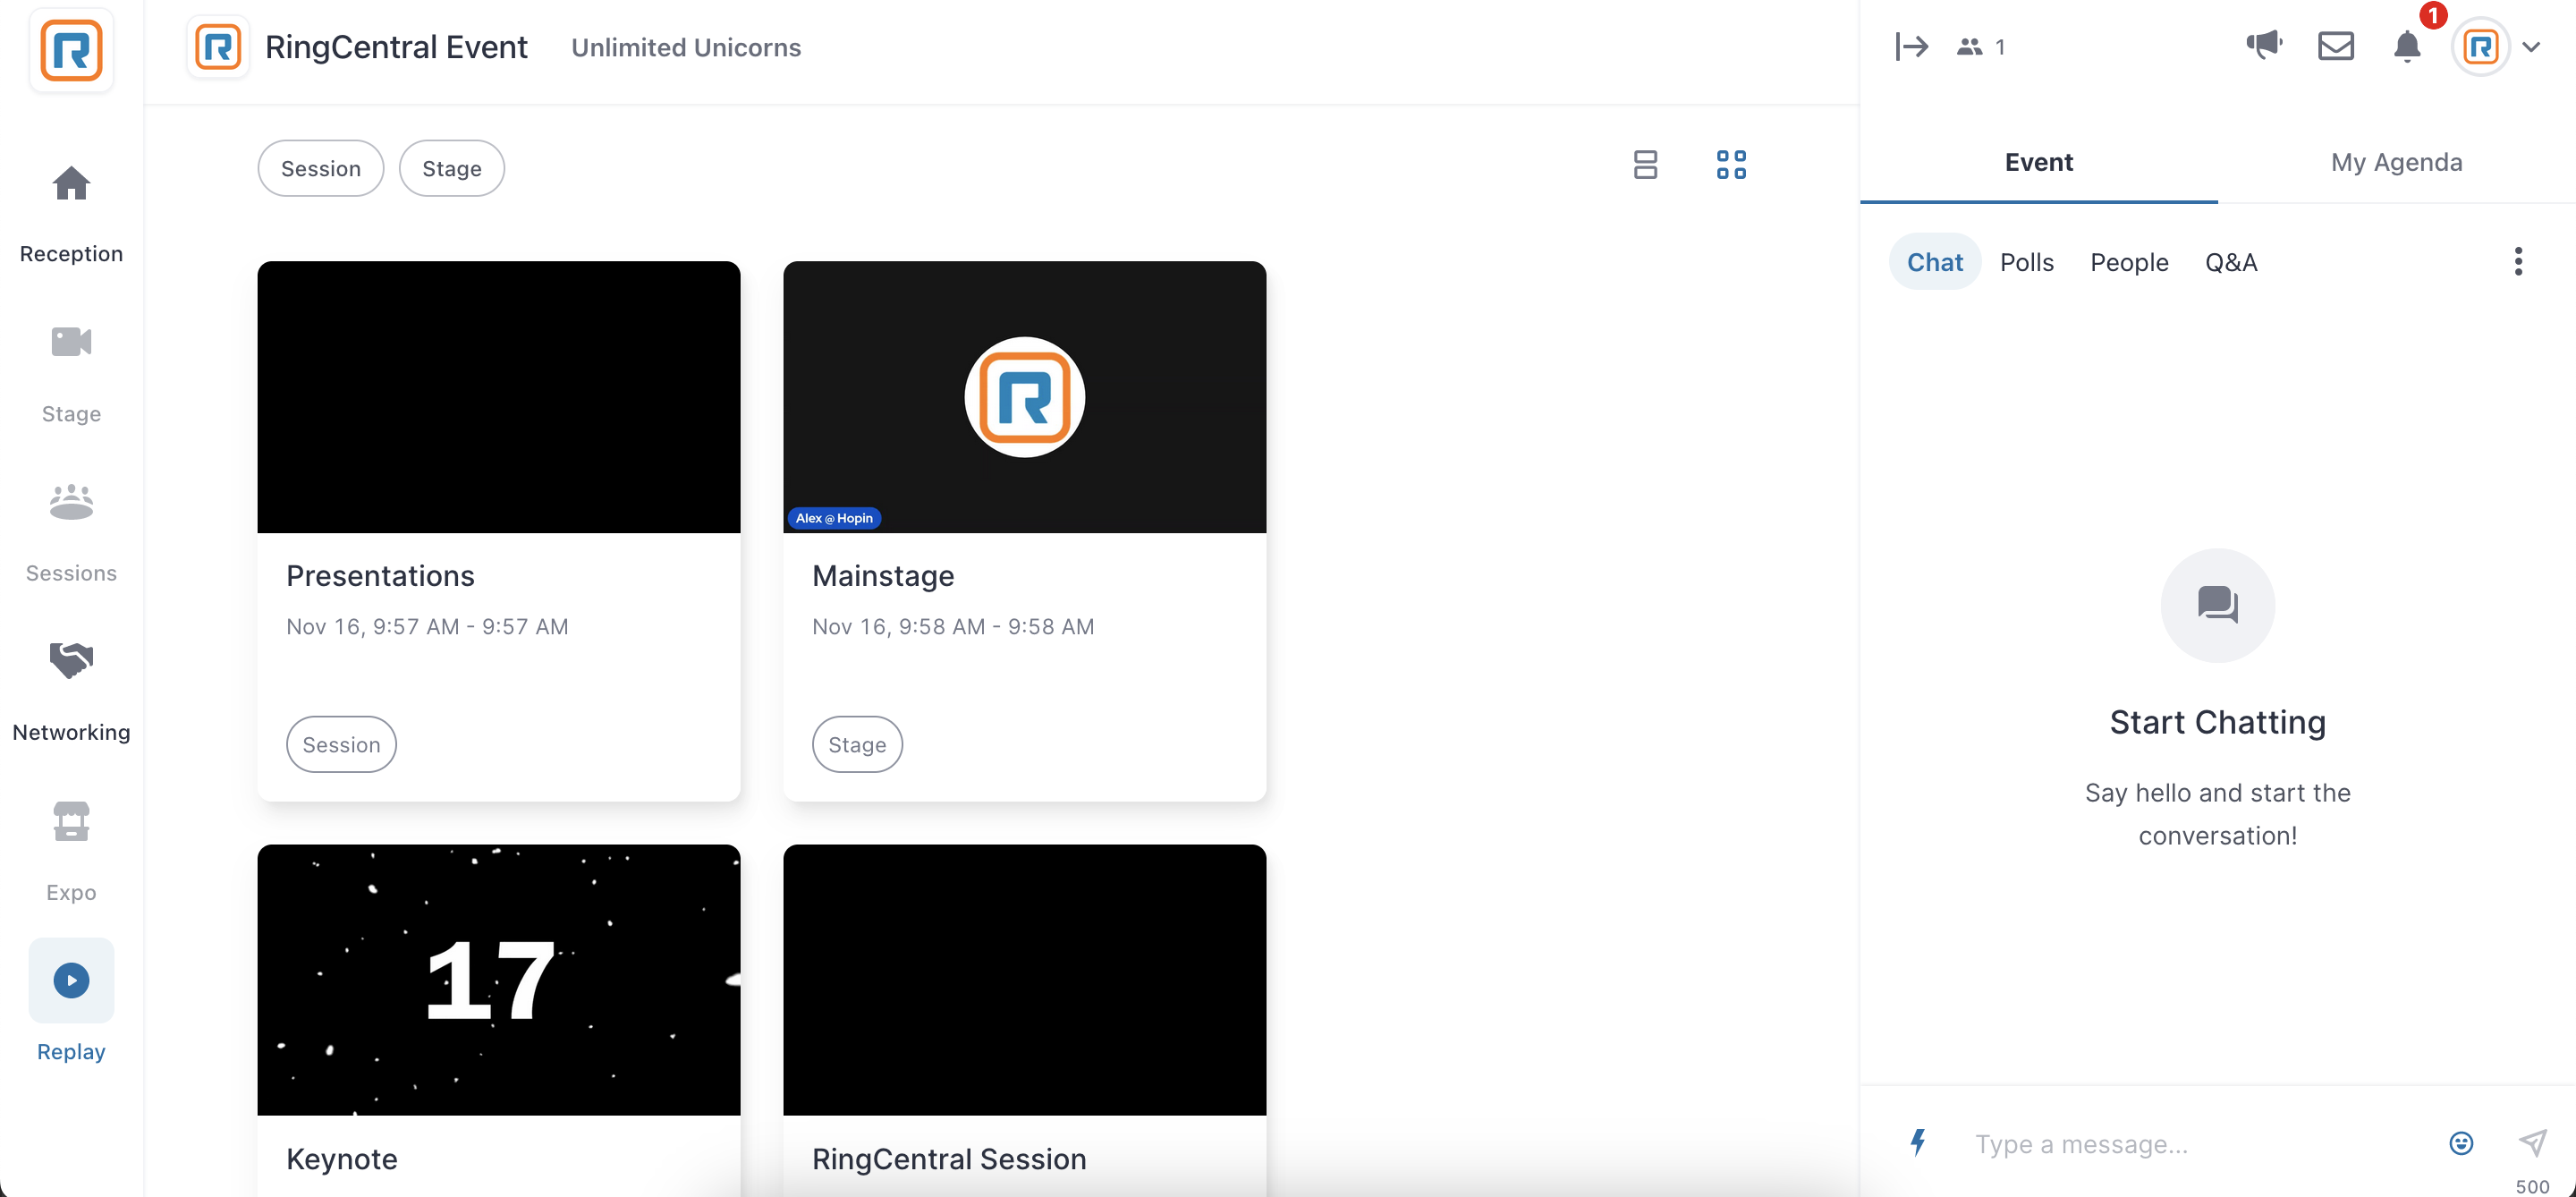This screenshot has width=2576, height=1197.
Task: Switch to the My Agenda tab
Action: 2396,162
